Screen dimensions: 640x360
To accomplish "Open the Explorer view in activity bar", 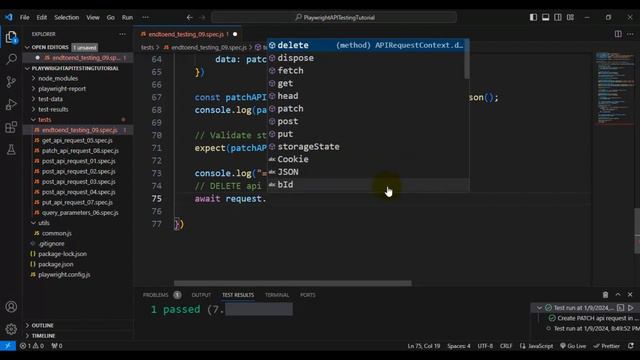I will 11,37.
